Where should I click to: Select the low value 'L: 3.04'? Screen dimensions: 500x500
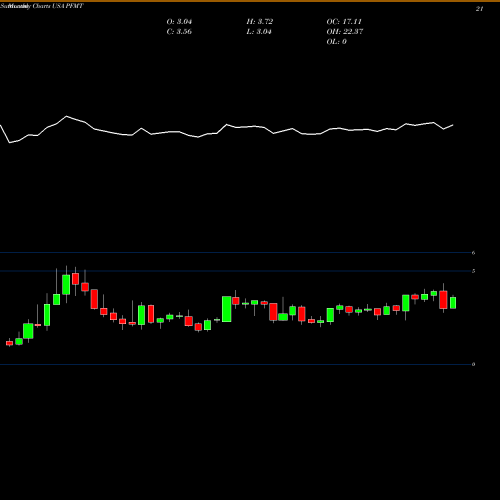pos(259,32)
